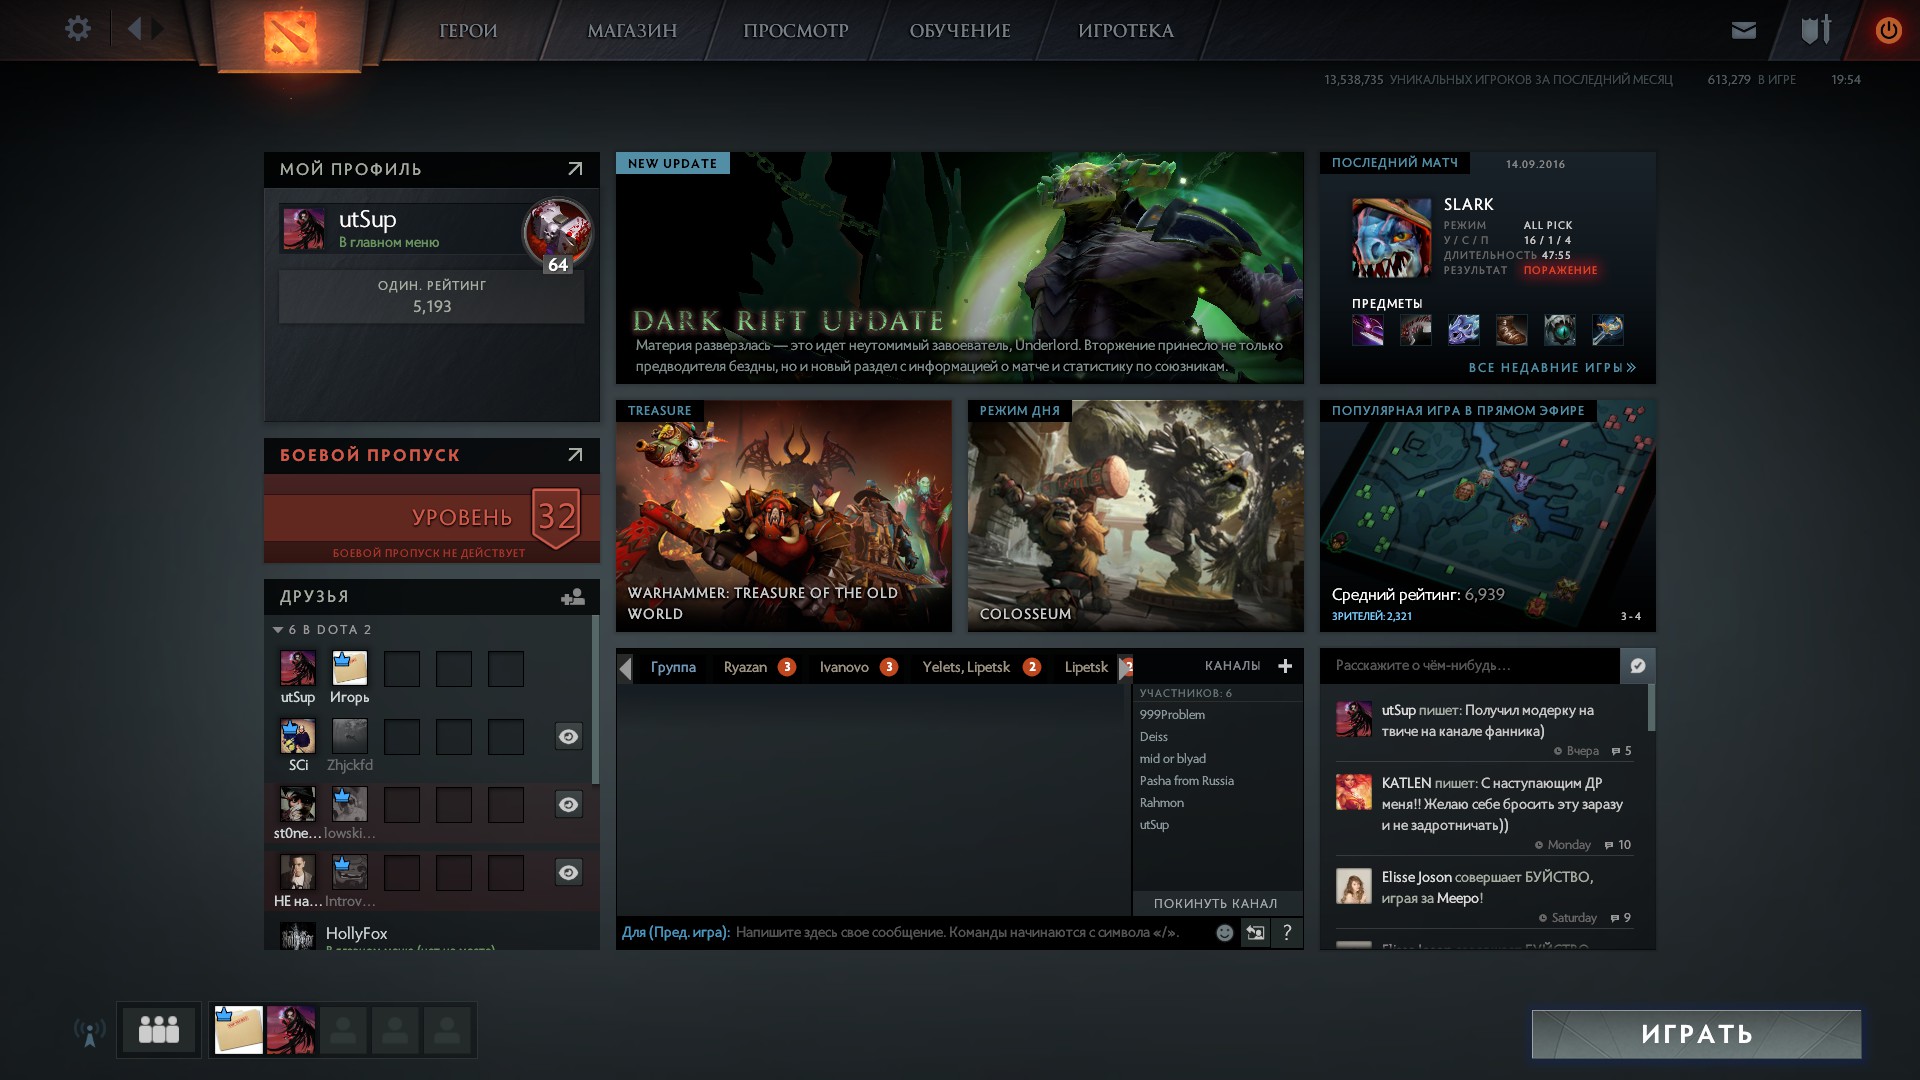1920x1080 pixels.
Task: Collapse the '6 в Dota 2' friends group
Action: [278, 630]
